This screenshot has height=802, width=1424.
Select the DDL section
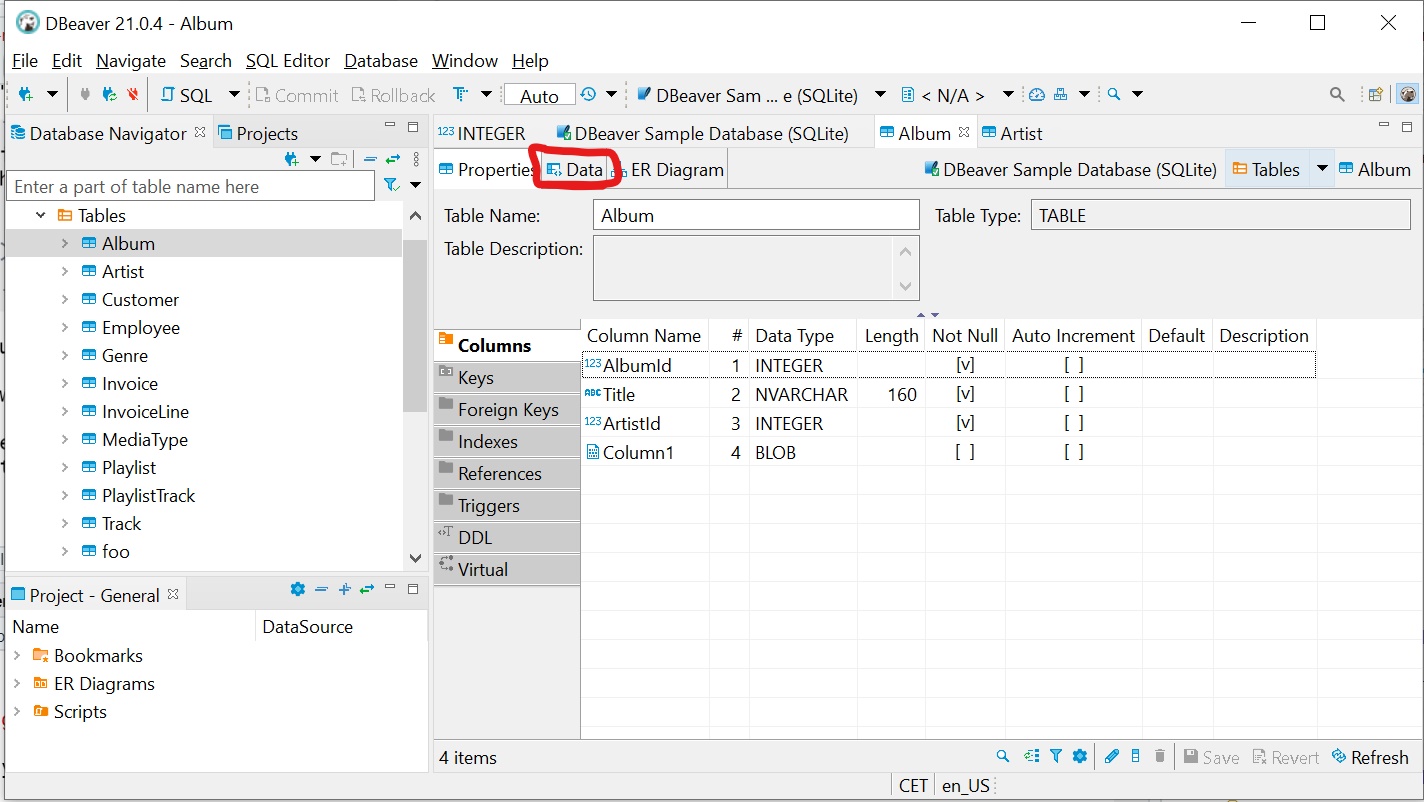click(x=508, y=537)
